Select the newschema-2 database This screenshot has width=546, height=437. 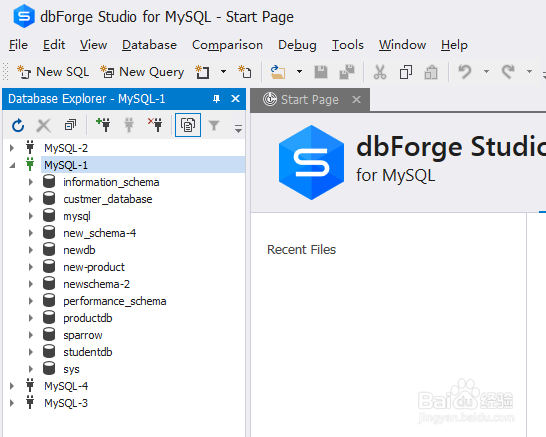96,284
